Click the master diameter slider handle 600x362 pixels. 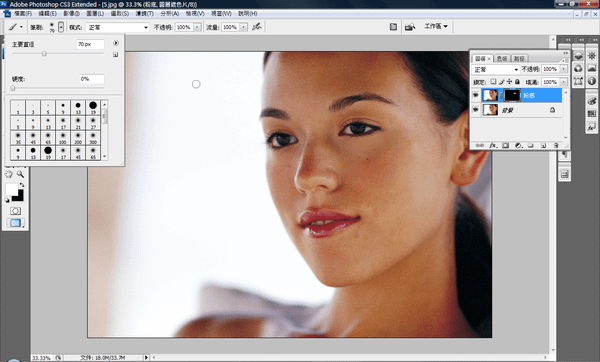coord(44,54)
